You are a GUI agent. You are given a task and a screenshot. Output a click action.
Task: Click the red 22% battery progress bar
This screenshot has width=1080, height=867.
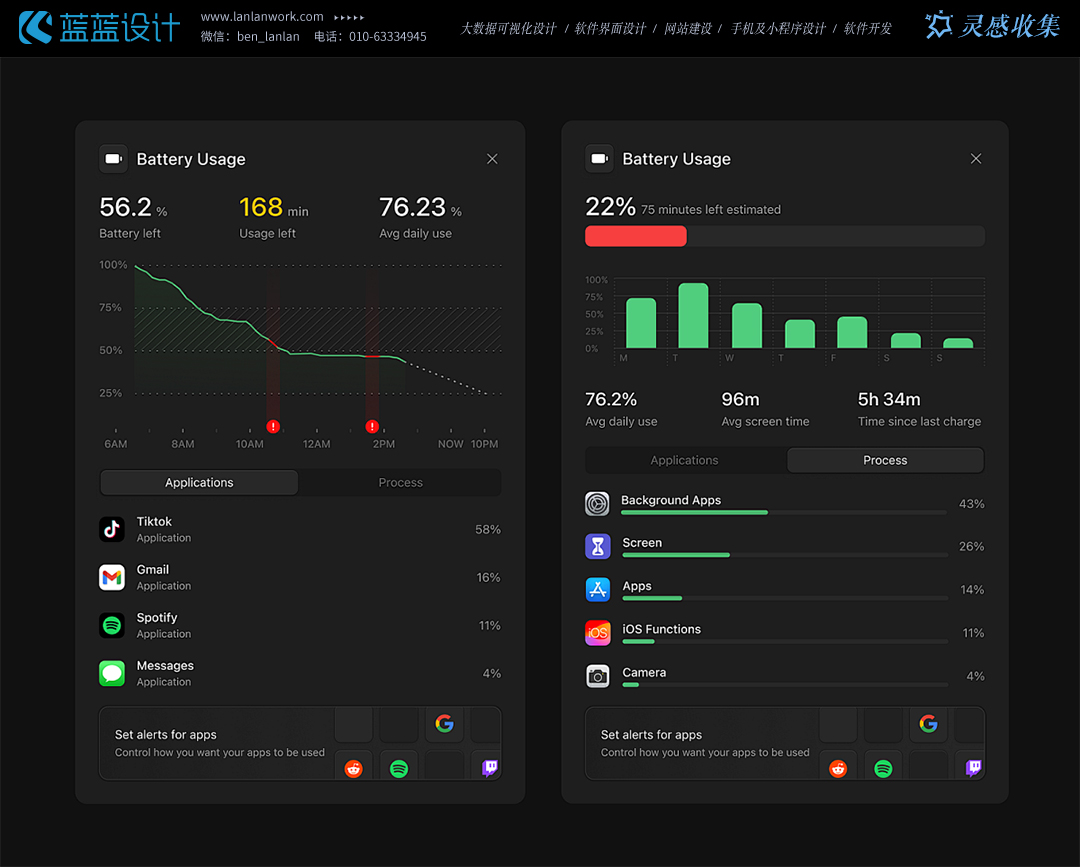636,236
